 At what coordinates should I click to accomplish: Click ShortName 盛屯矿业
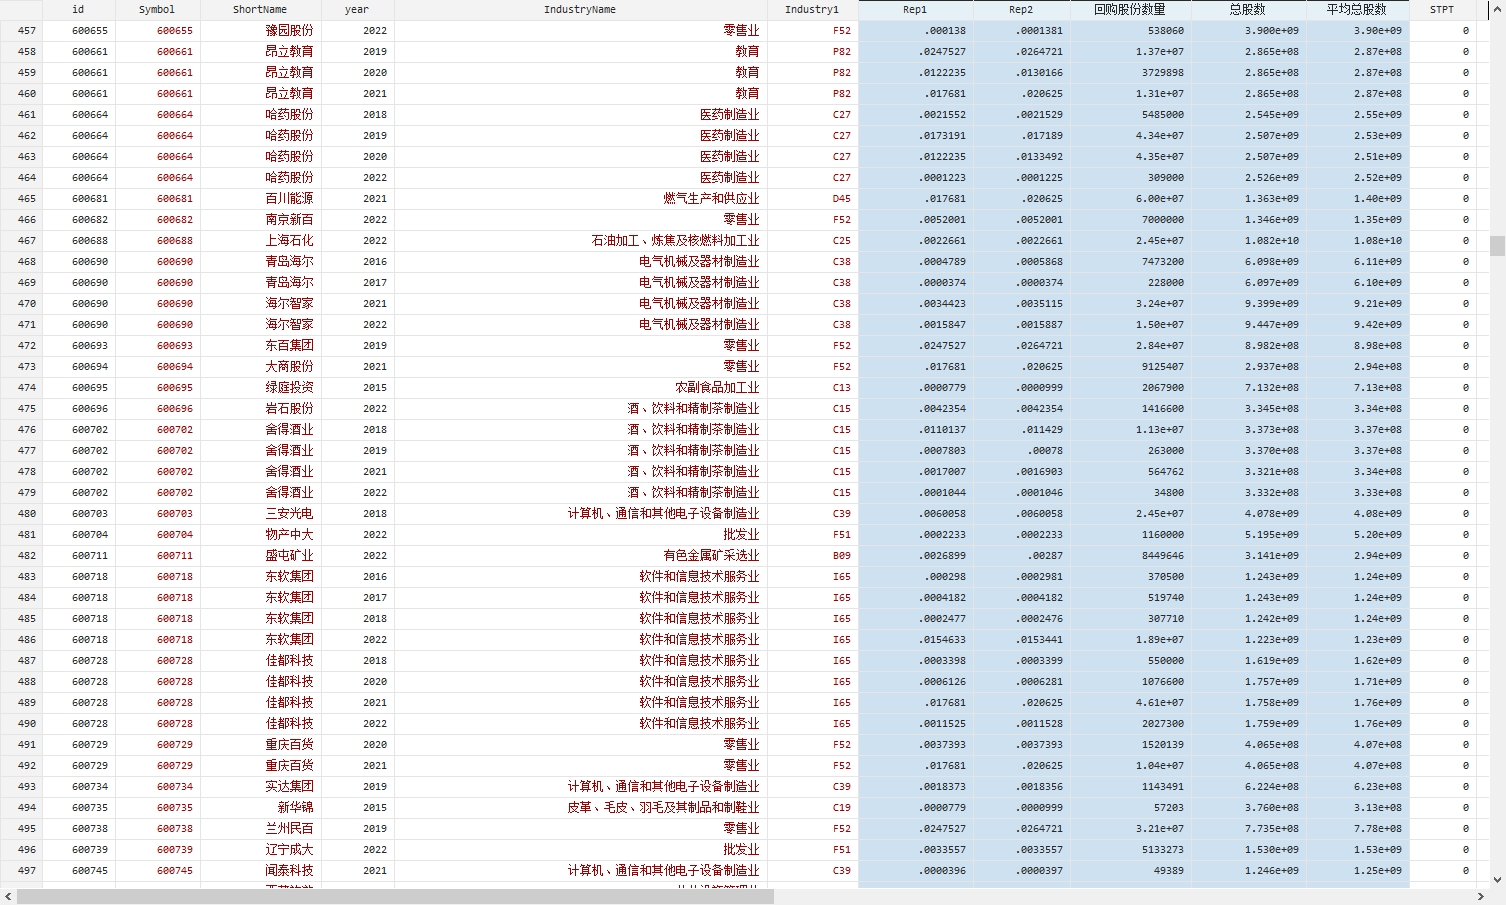(289, 555)
